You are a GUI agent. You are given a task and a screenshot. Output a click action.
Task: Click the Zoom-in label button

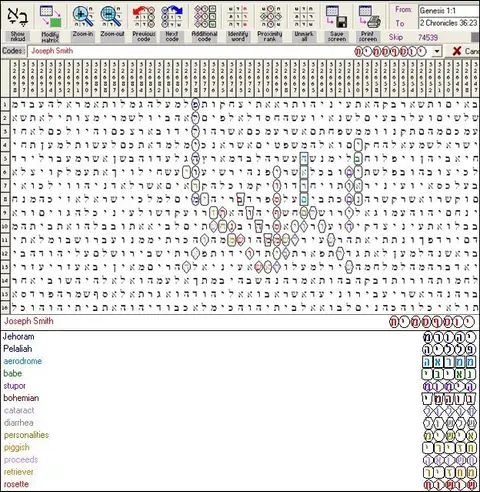tap(83, 37)
